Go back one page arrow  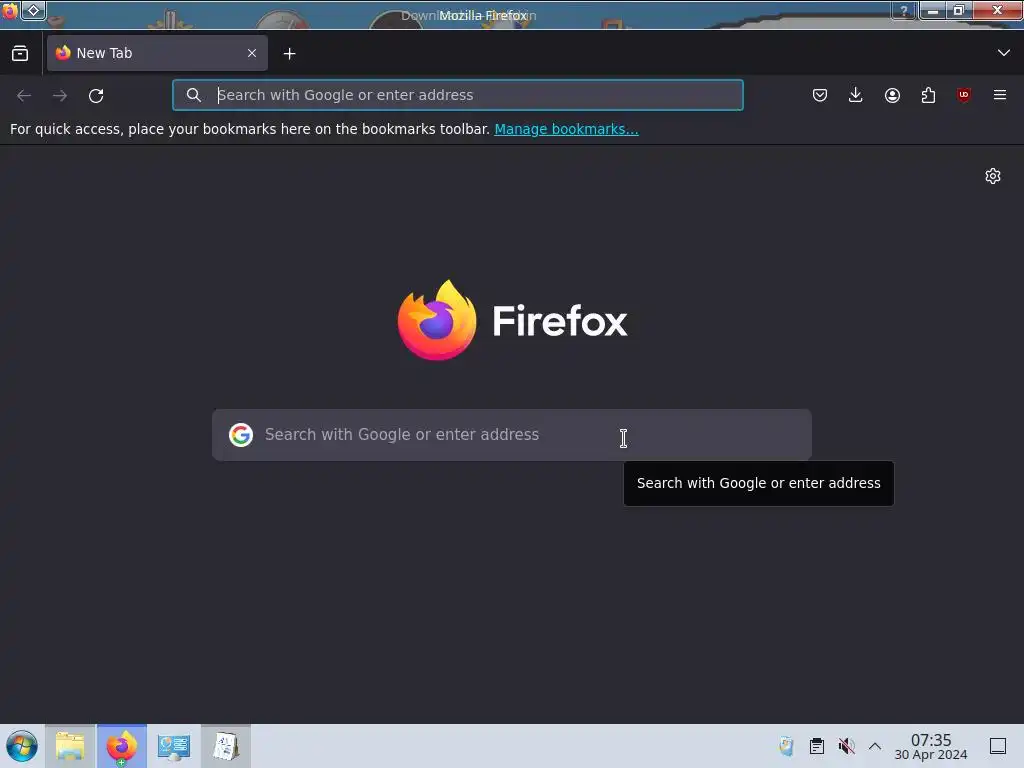[x=24, y=95]
